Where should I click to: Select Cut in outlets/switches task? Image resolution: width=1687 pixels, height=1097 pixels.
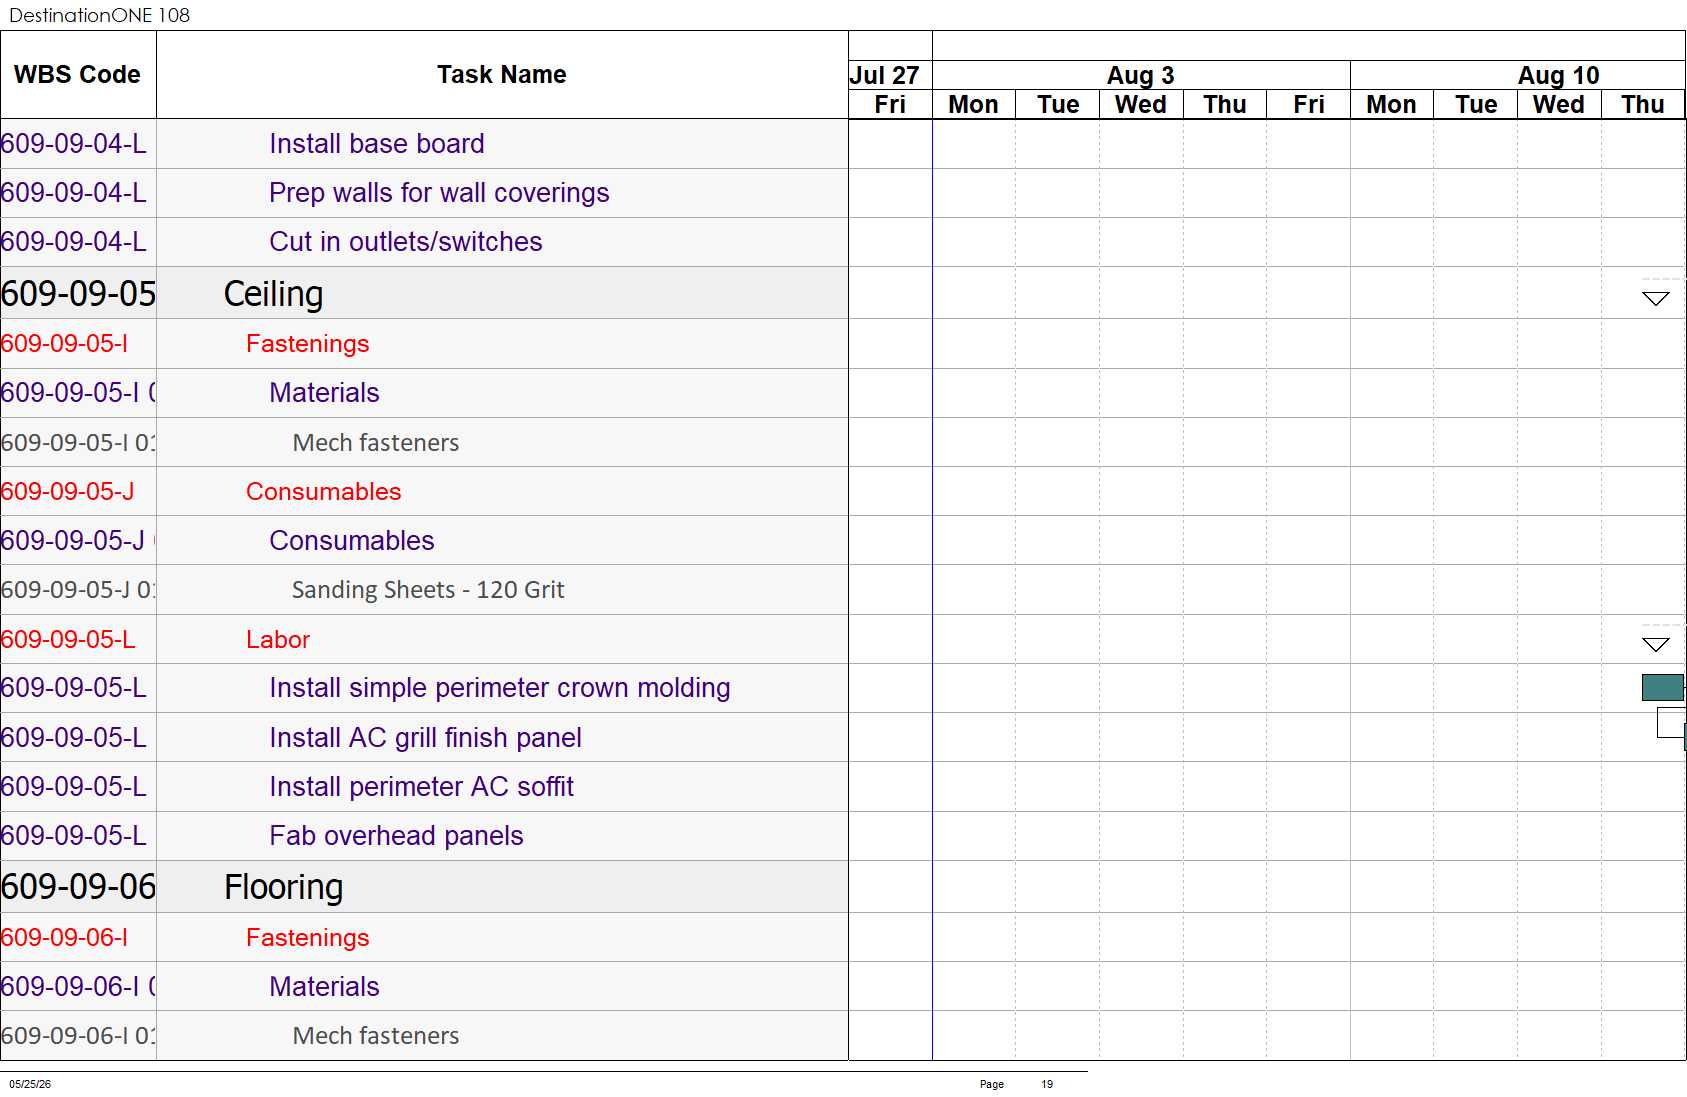point(406,242)
